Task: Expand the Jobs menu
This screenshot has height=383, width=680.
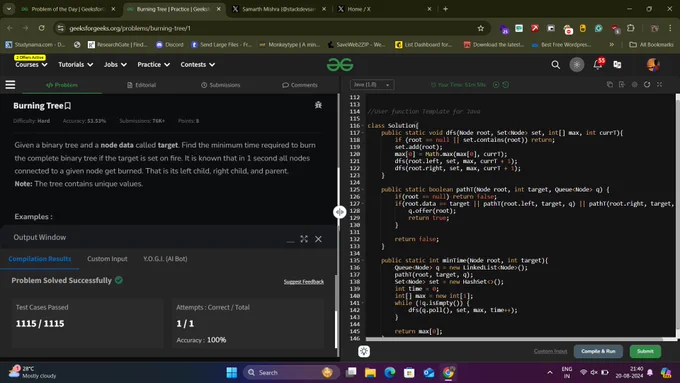Action: click(115, 65)
